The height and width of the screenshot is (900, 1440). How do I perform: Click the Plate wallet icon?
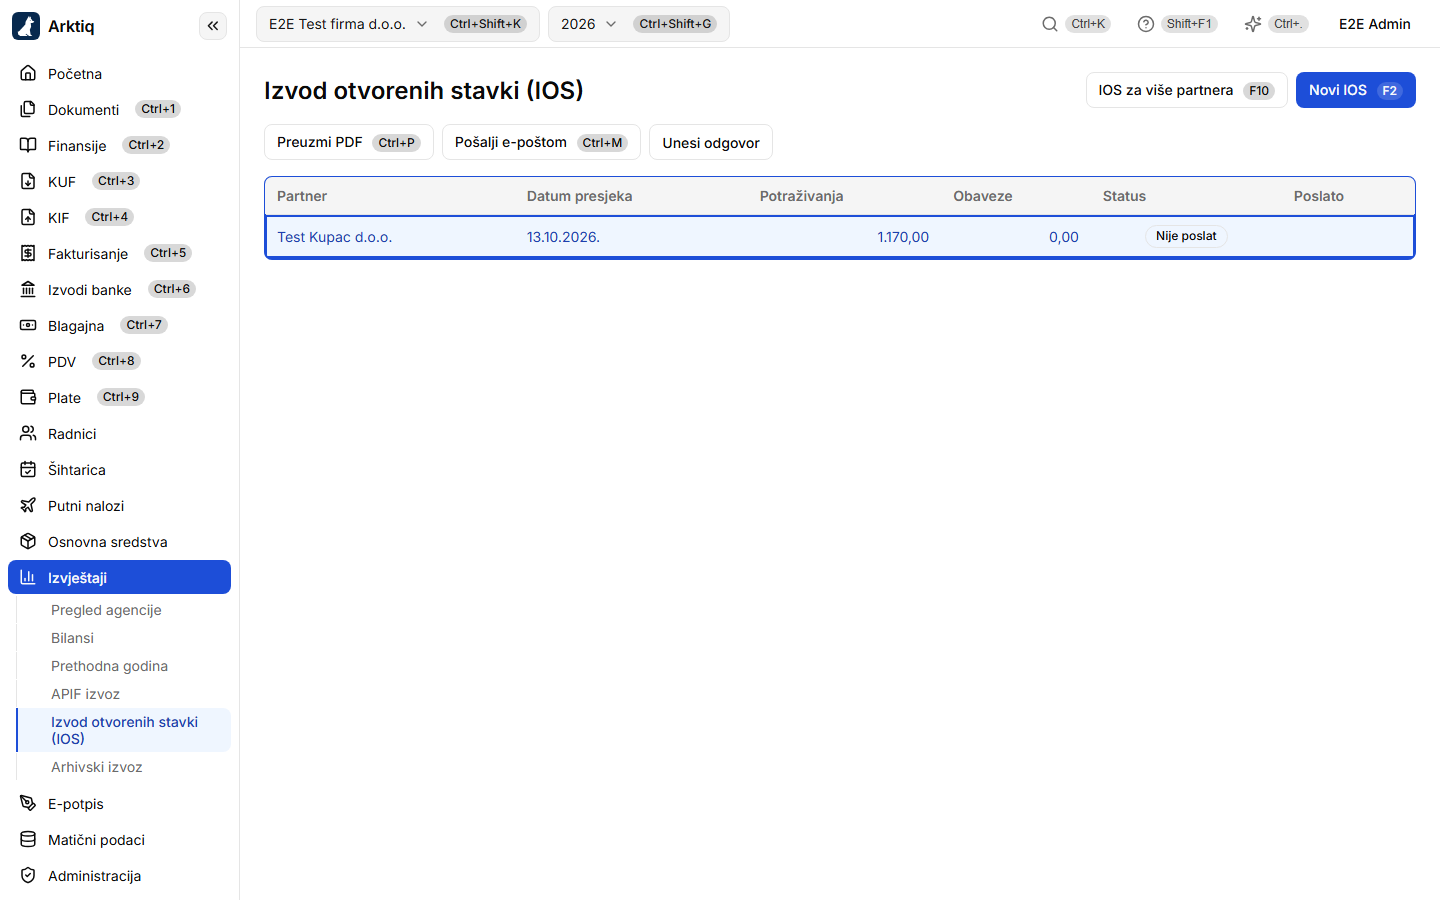pyautogui.click(x=28, y=397)
